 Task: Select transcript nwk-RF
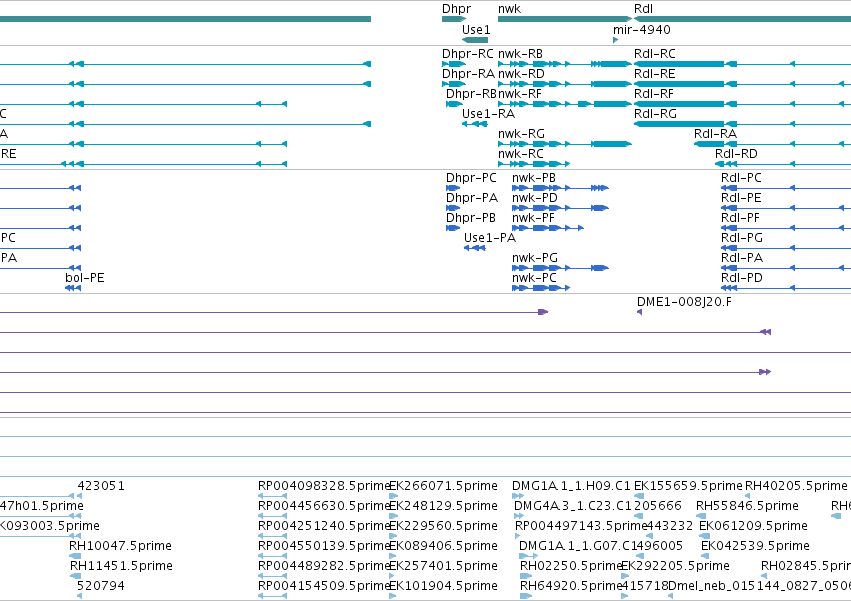coord(565,104)
